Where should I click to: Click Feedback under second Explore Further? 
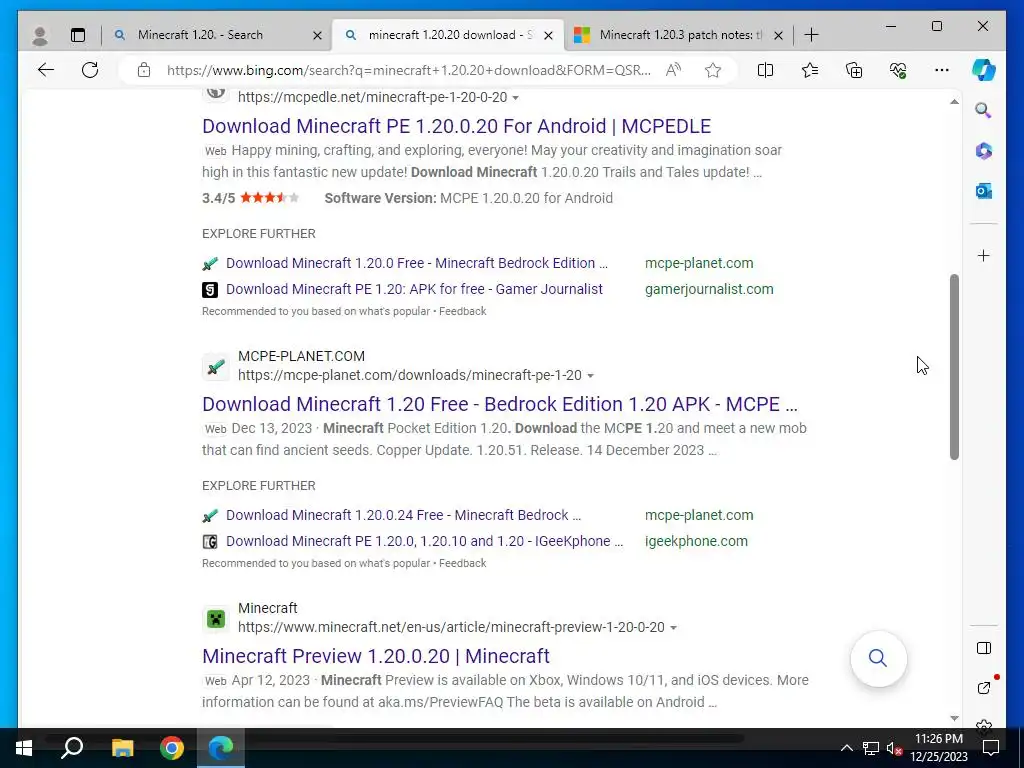pos(462,564)
